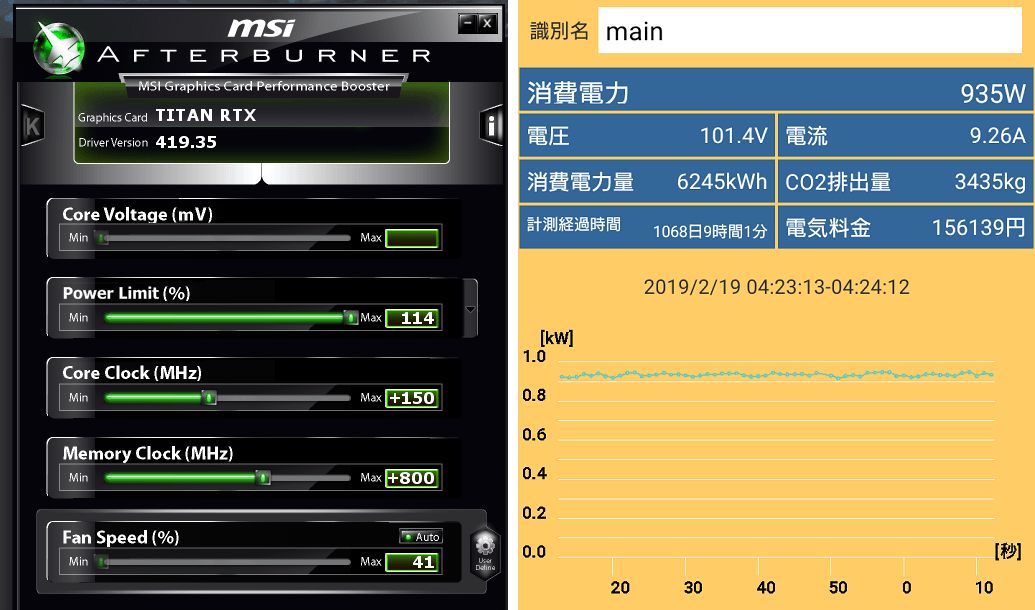The width and height of the screenshot is (1035, 610).
Task: Click the 1068日9時間1分 elapsed time value
Action: click(710, 232)
